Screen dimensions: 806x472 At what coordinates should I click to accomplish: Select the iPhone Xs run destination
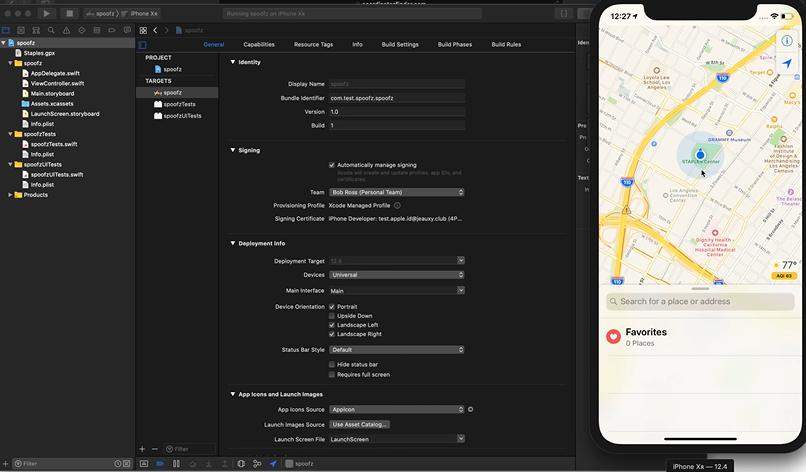(140, 13)
